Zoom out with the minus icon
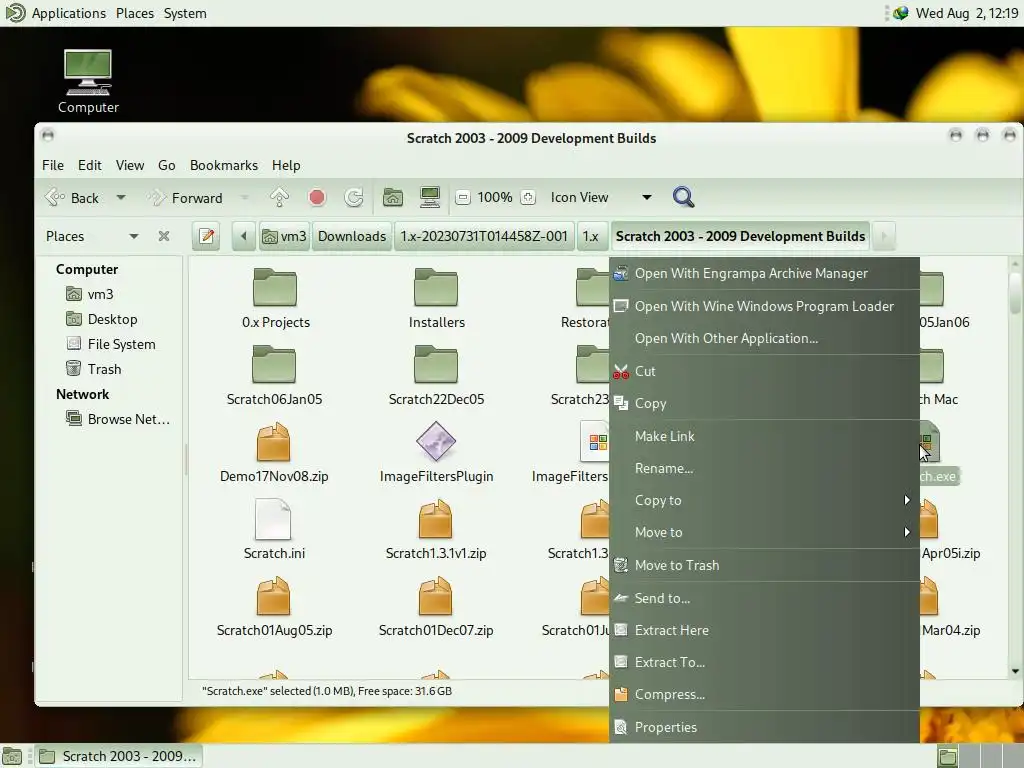The height and width of the screenshot is (768, 1024). [x=462, y=197]
